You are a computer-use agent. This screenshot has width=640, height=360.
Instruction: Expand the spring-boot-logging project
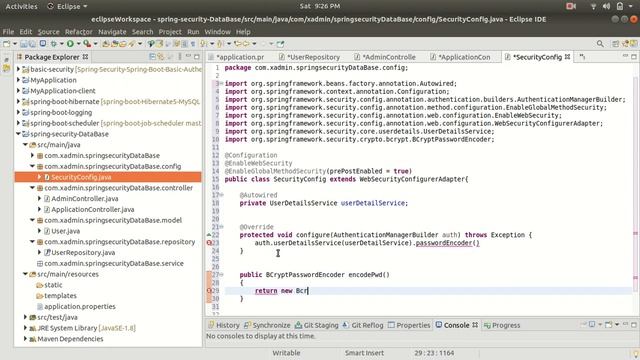click(18, 112)
